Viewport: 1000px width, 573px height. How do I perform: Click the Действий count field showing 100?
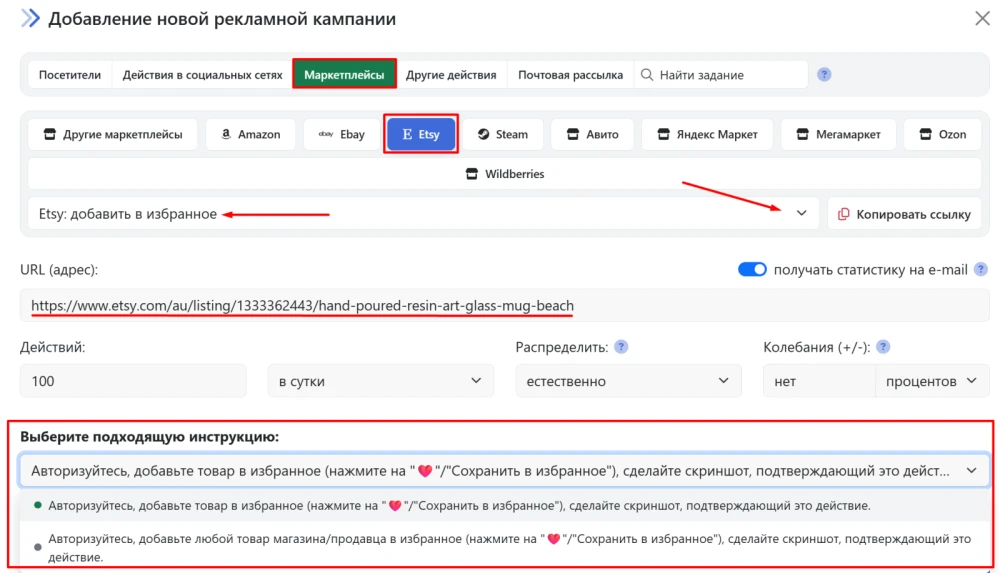pyautogui.click(x=133, y=381)
